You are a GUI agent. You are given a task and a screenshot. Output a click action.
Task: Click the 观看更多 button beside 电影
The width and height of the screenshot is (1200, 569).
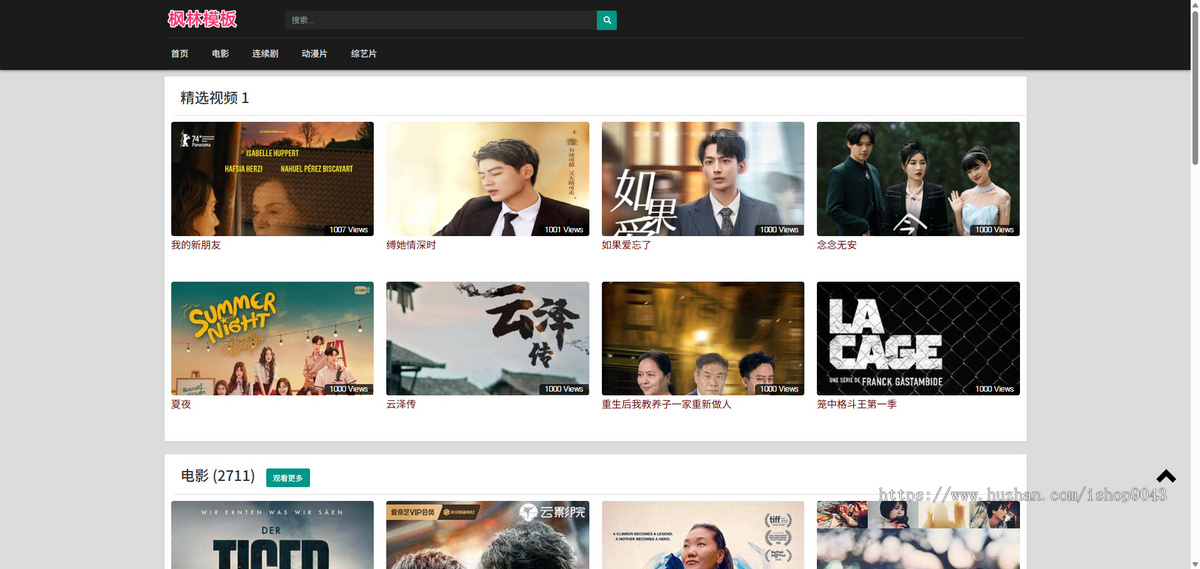click(x=288, y=478)
